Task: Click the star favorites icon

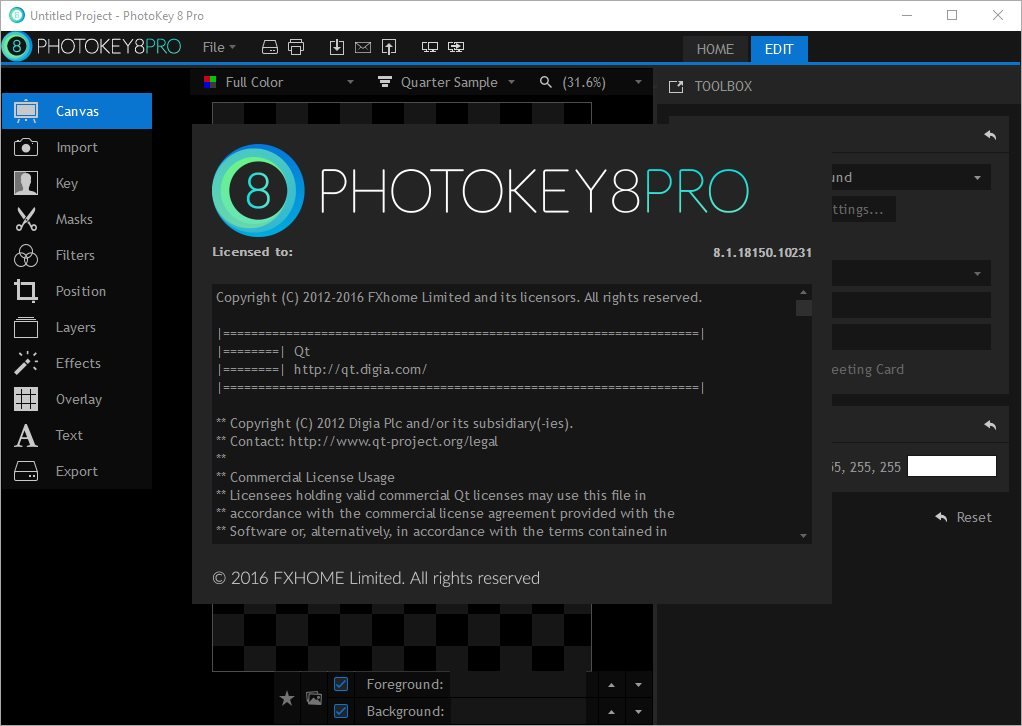Action: tap(287, 699)
